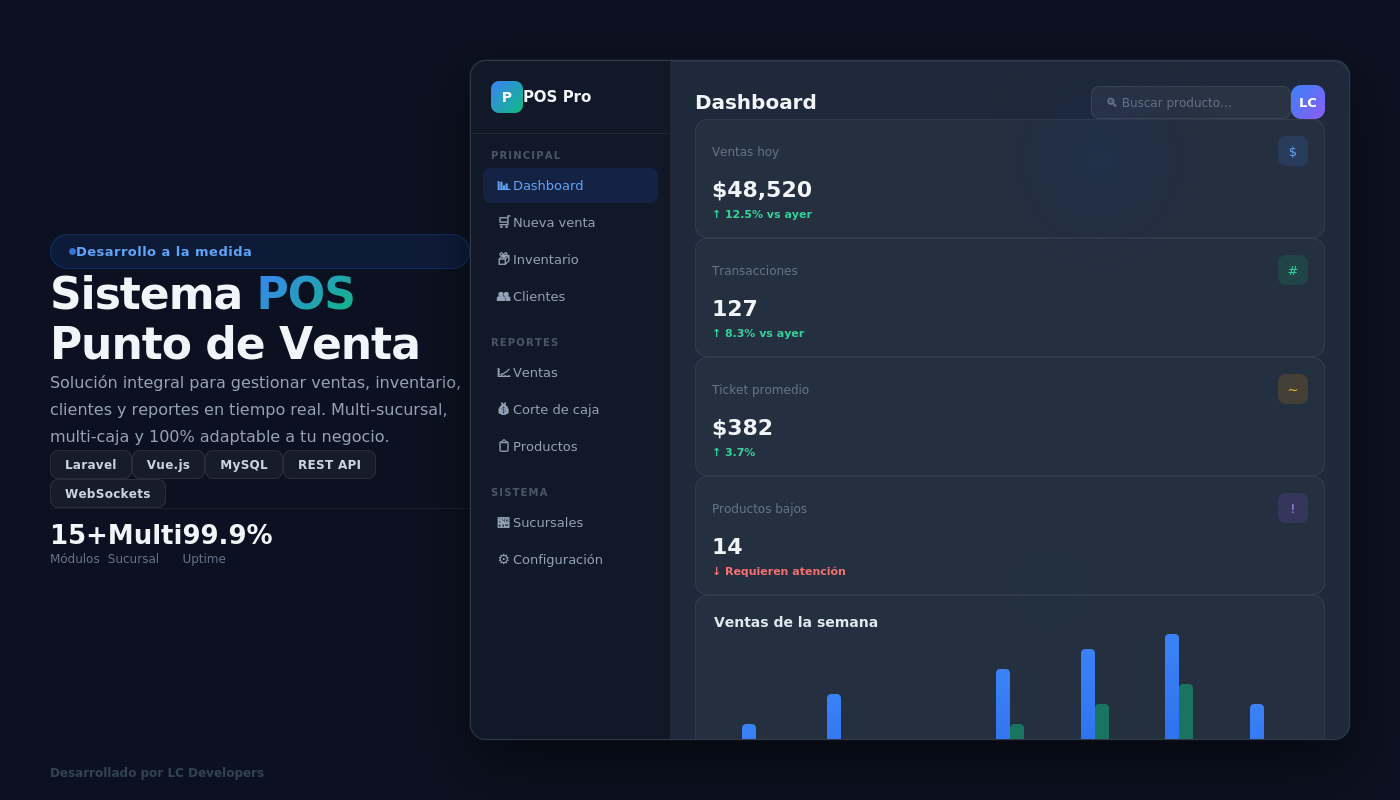Screen dimensions: 1400x800
Task: Click the alert icon on Productos bajos card
Action: [x=1292, y=508]
